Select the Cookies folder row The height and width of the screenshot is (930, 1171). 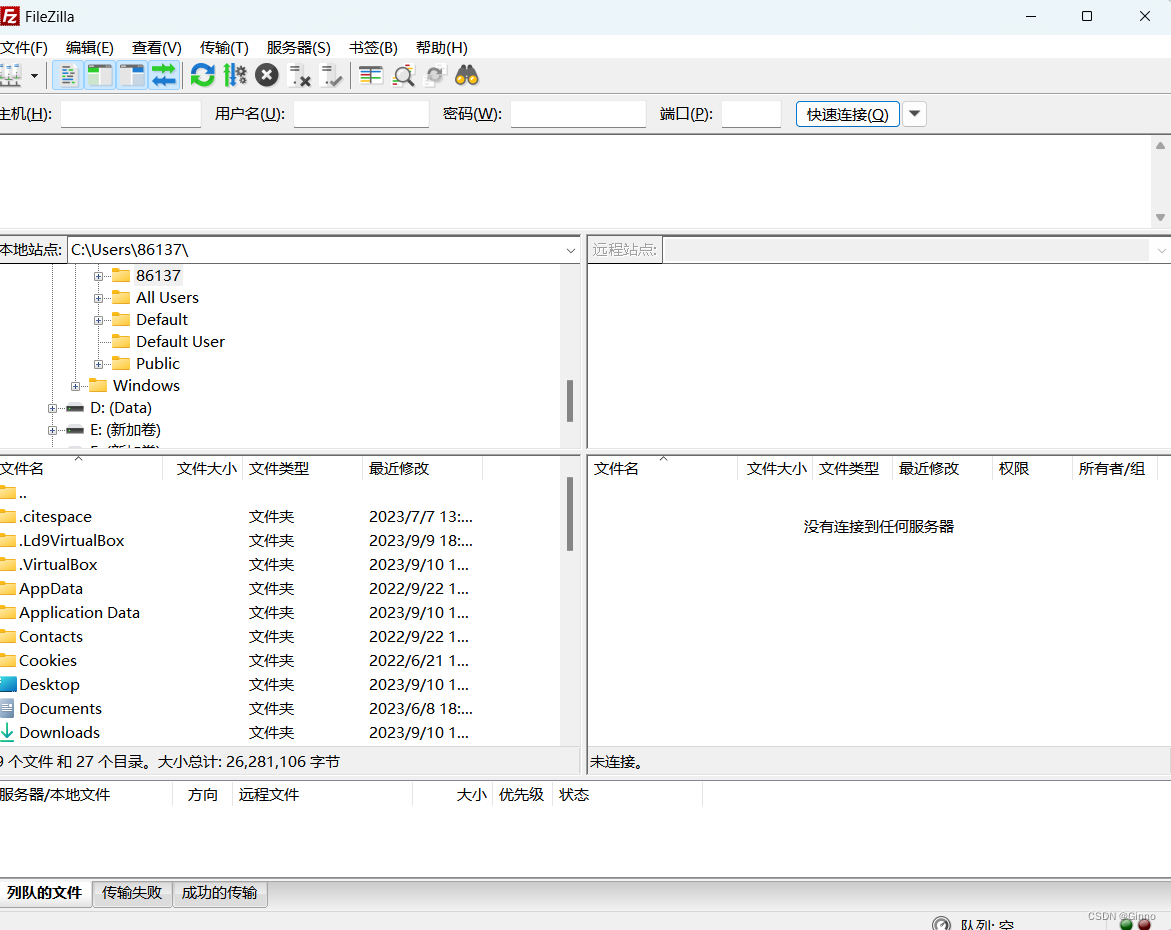point(279,660)
